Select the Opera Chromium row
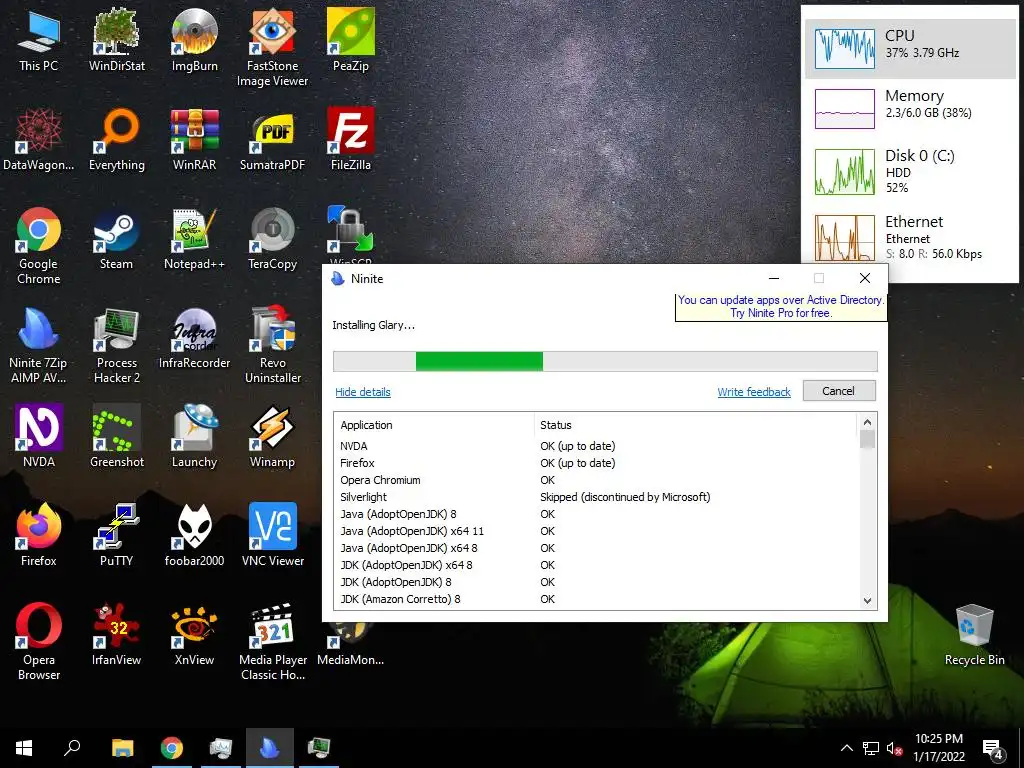Screen dimensions: 1024x768 [x=597, y=480]
